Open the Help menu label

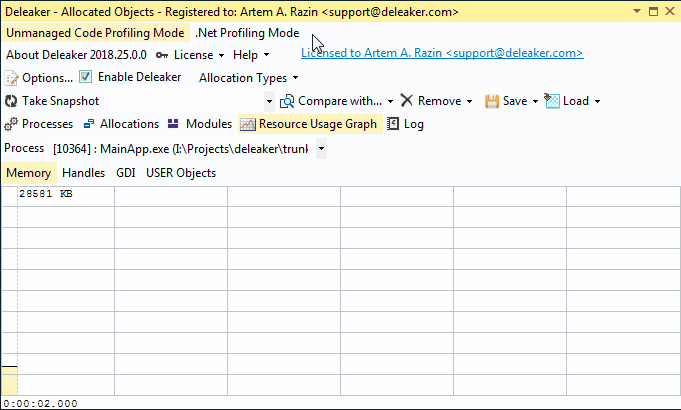tap(245, 55)
